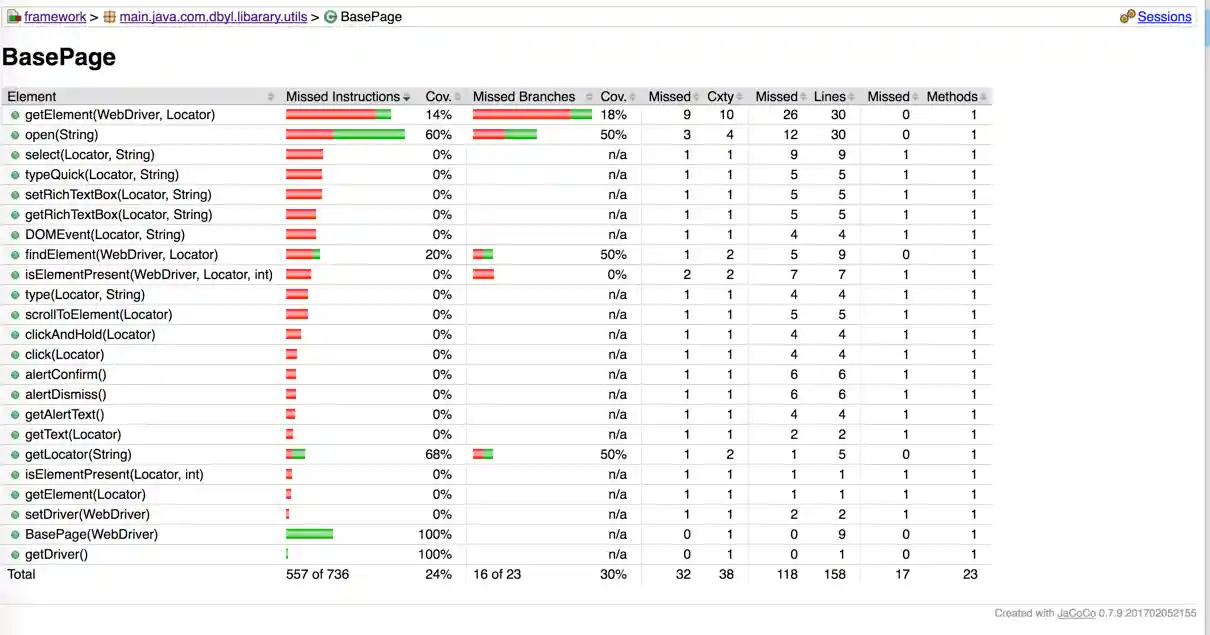The height and width of the screenshot is (635, 1210).
Task: Sort by Missed Branches column header
Action: pyautogui.click(x=524, y=97)
